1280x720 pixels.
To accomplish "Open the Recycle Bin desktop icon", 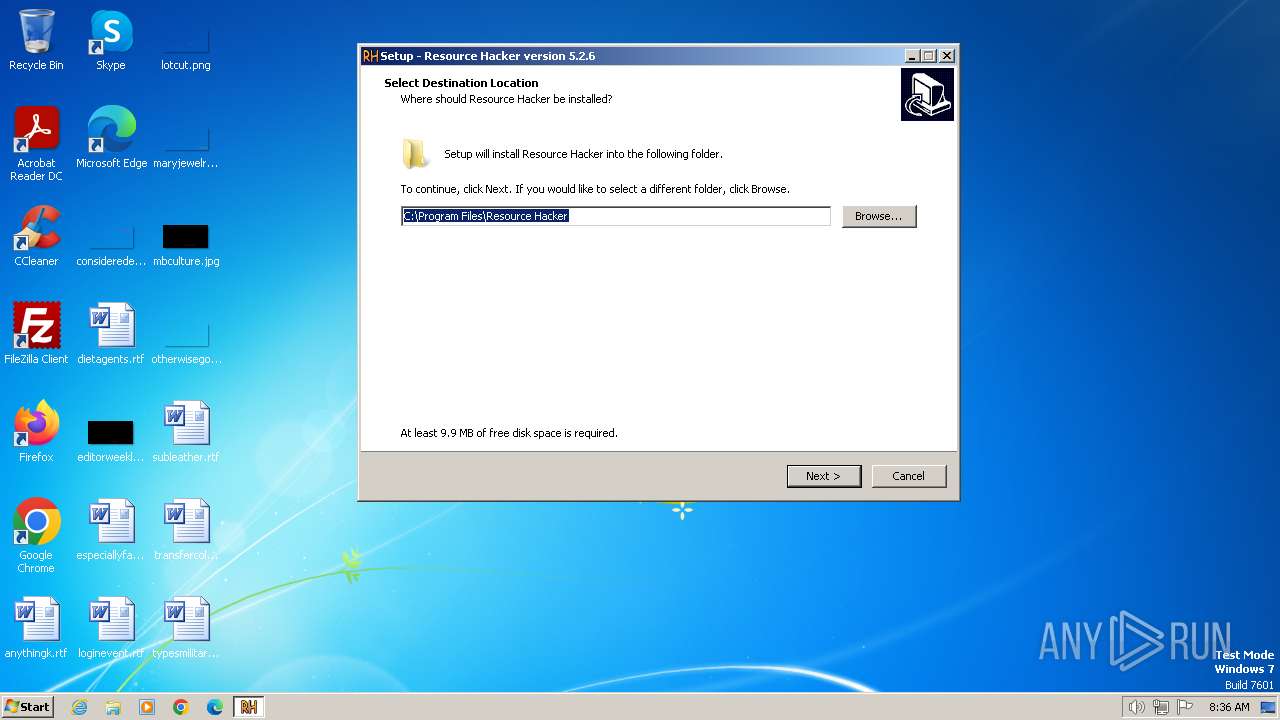I will pos(36,40).
